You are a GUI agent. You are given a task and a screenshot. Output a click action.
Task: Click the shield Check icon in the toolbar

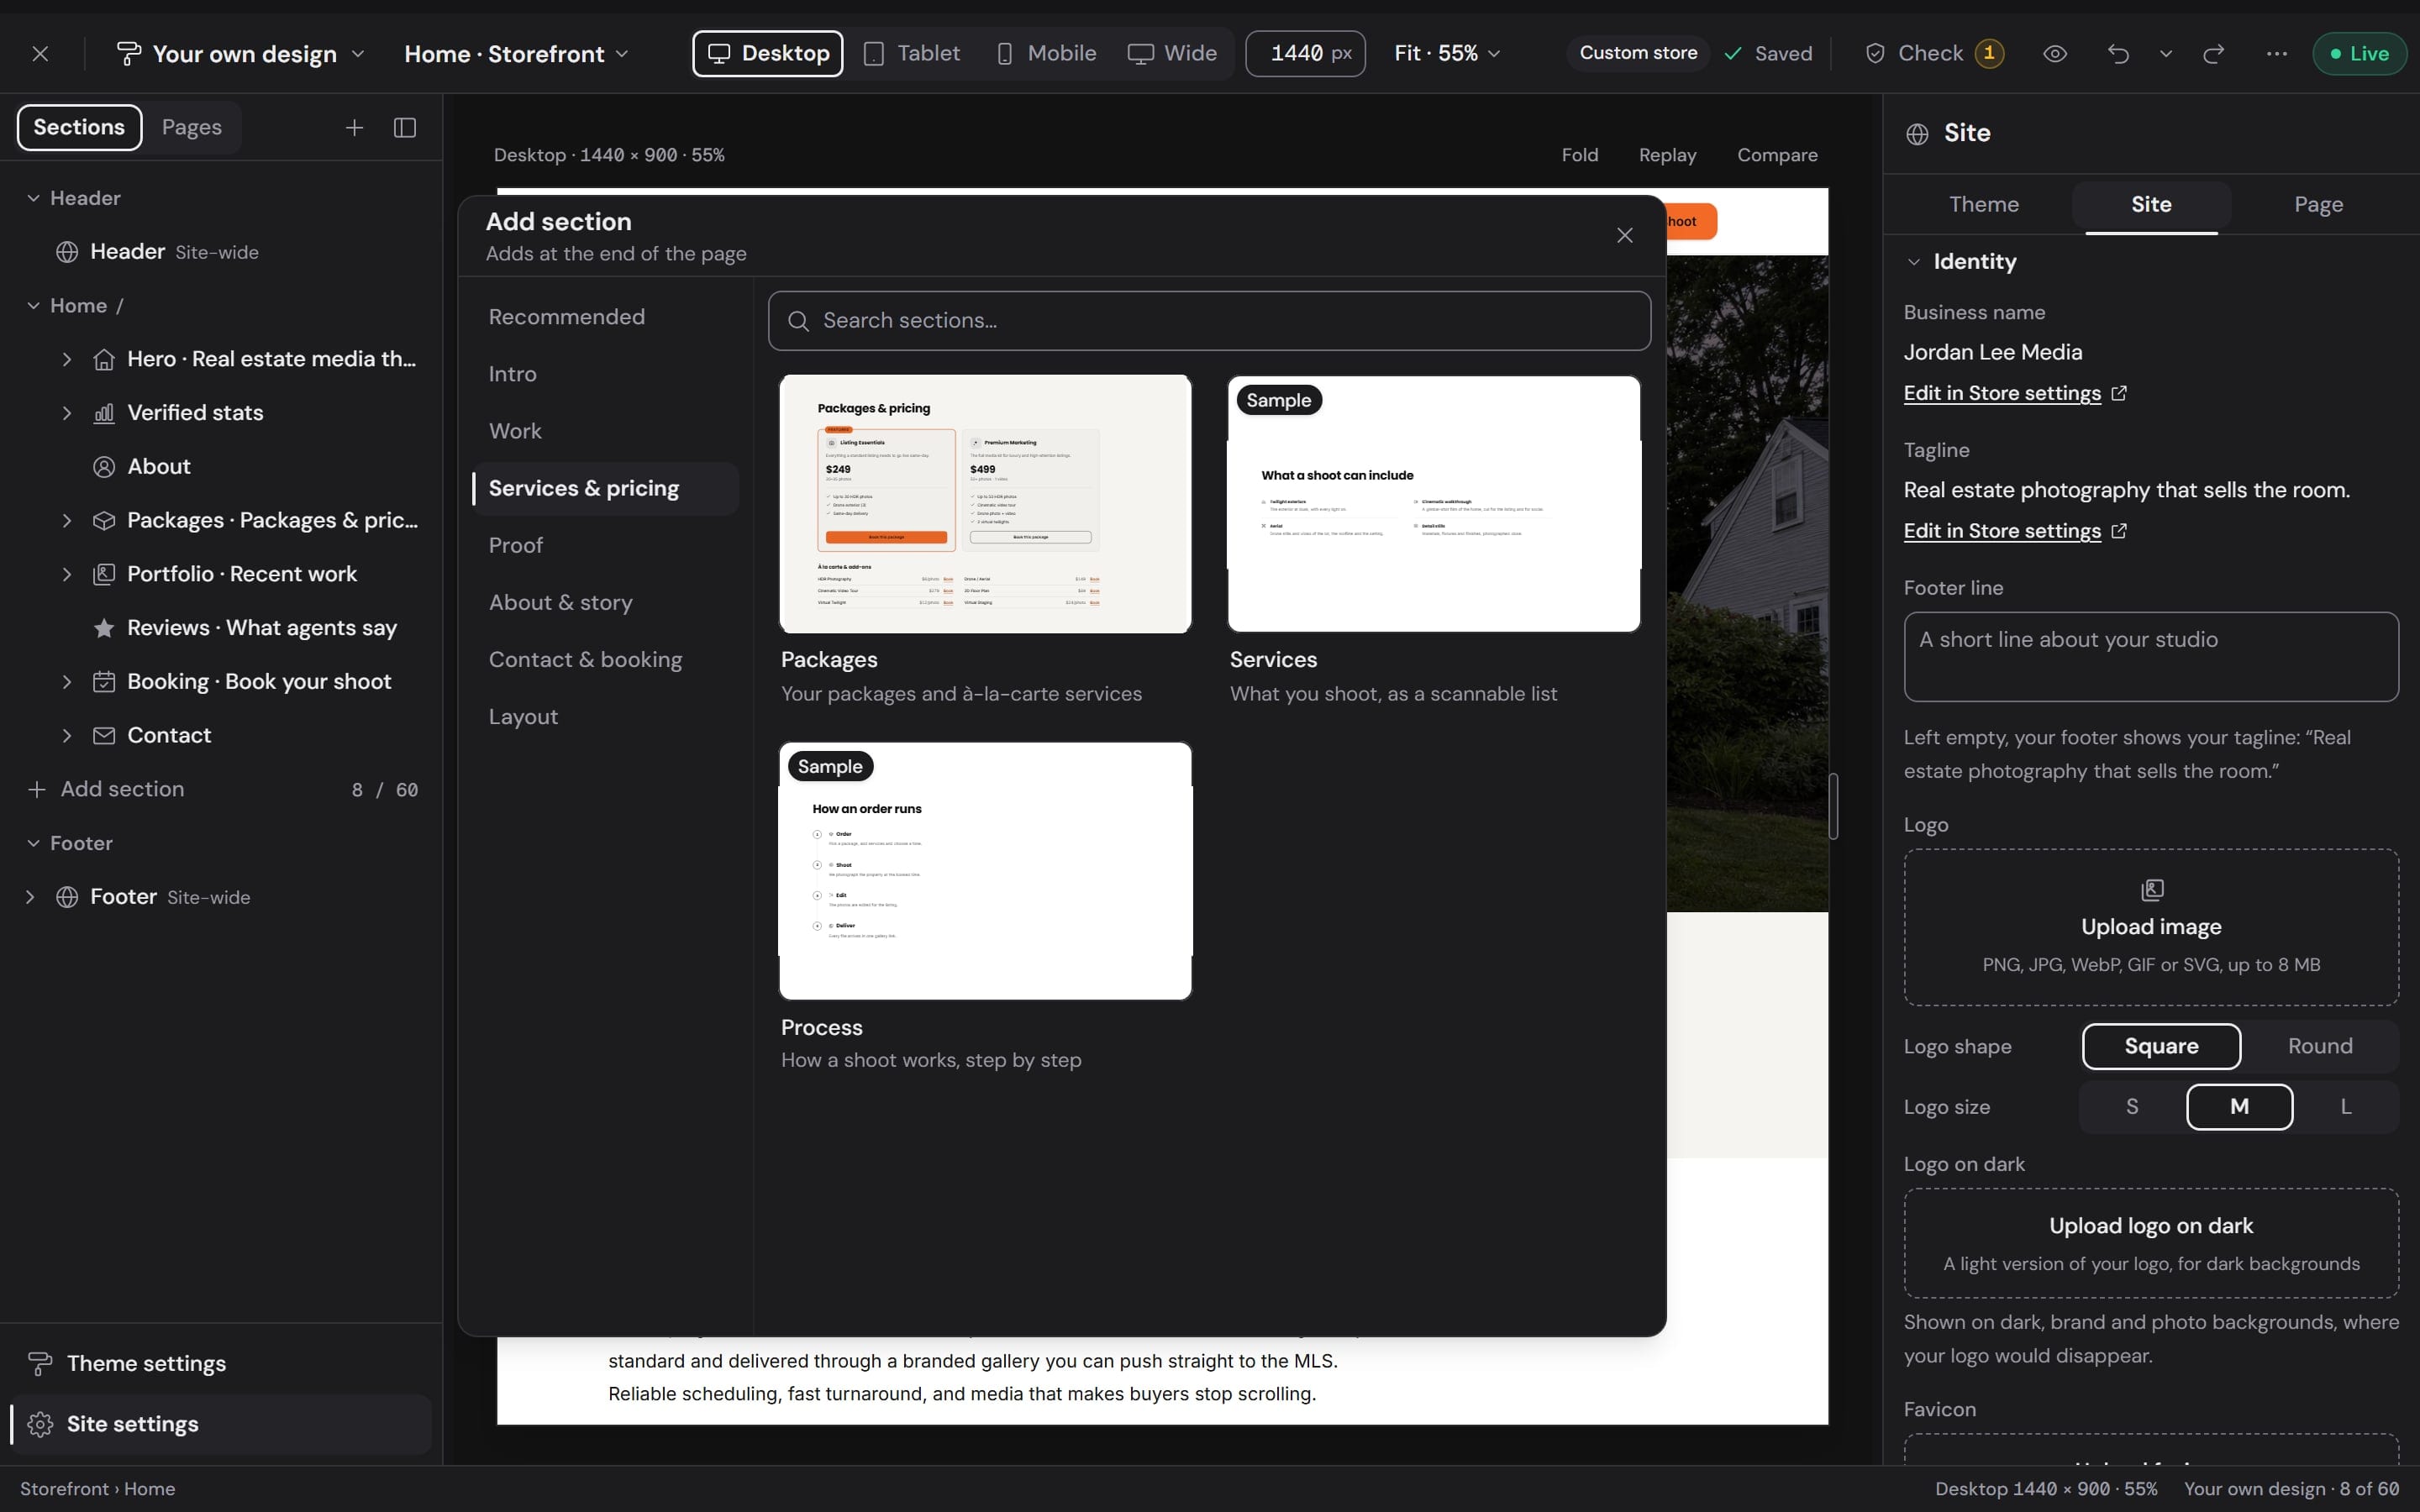click(x=1876, y=54)
